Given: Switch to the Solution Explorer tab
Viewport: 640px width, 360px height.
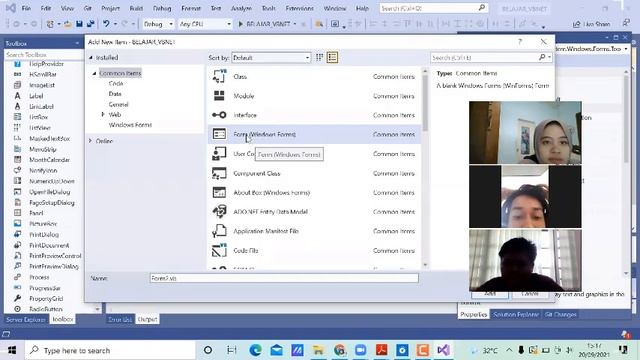Looking at the screenshot, I should (x=516, y=314).
